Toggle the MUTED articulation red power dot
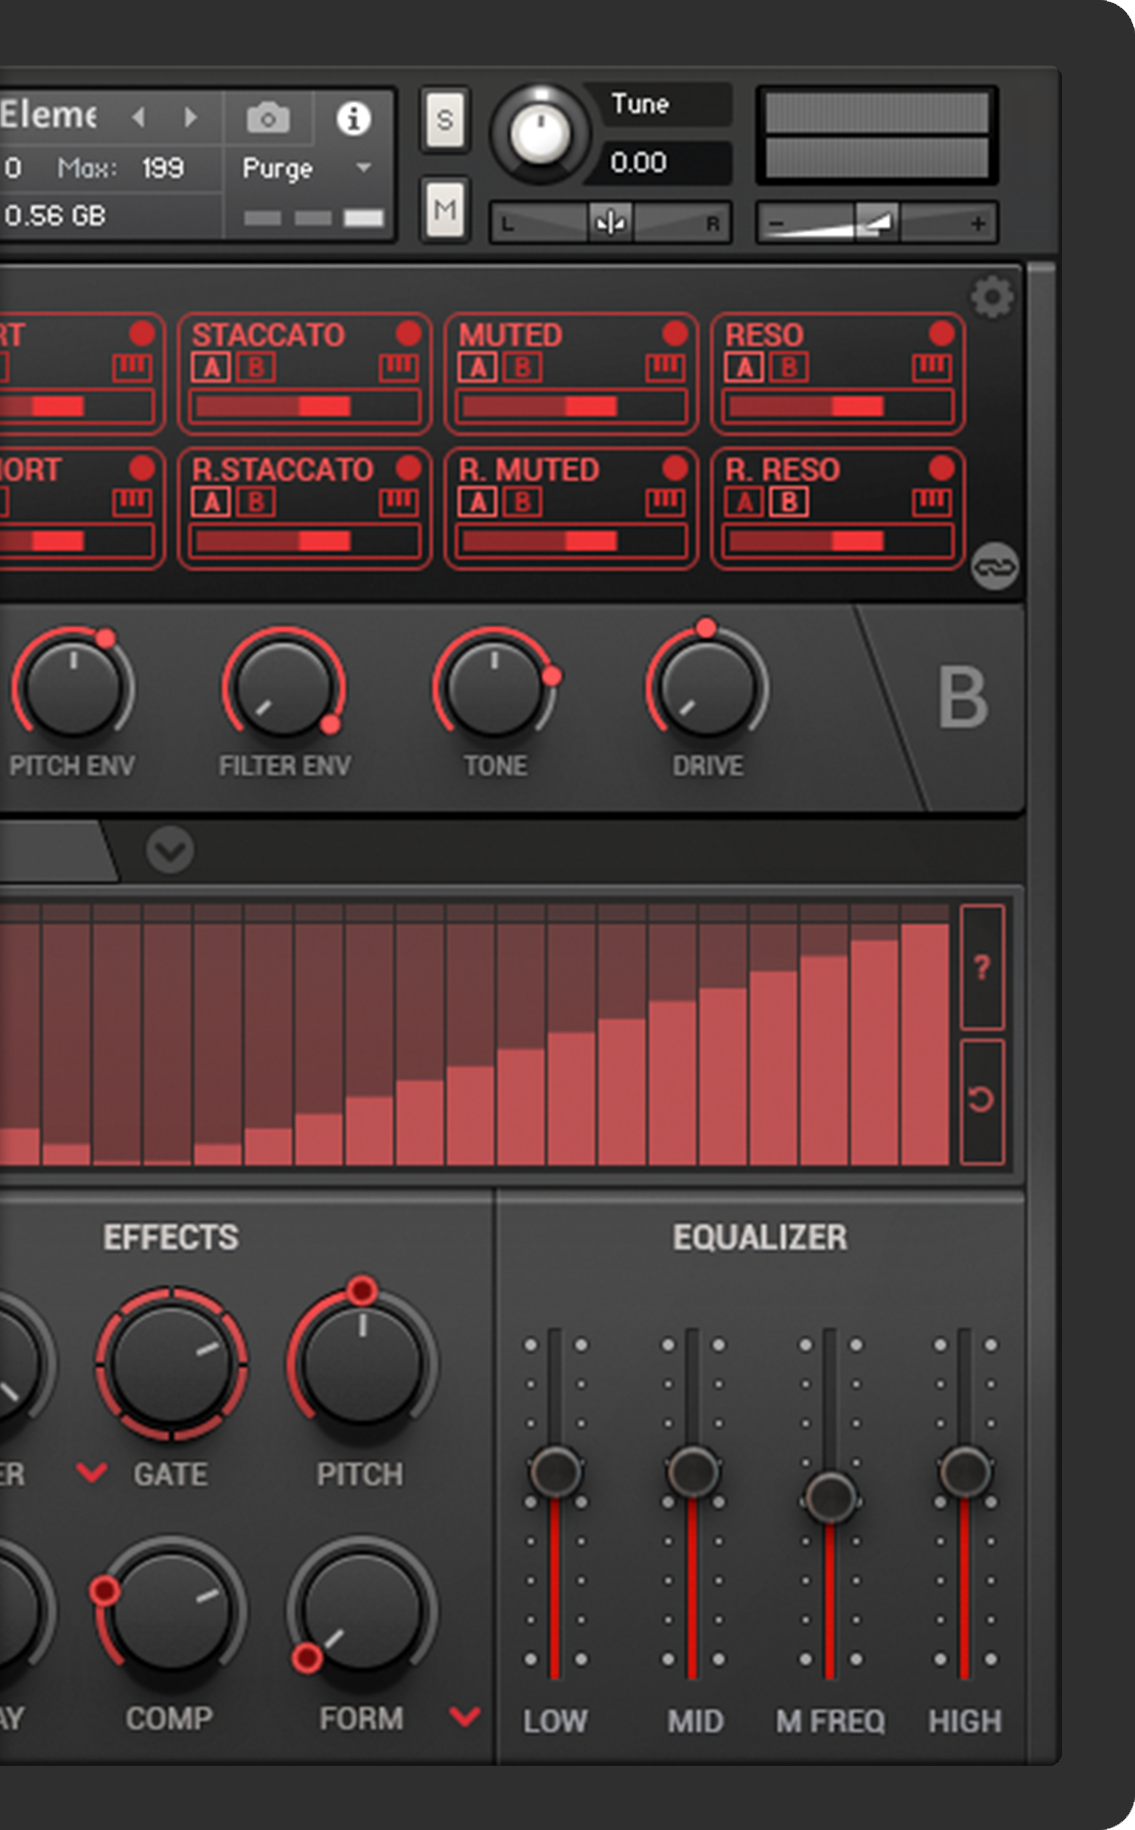 675,333
